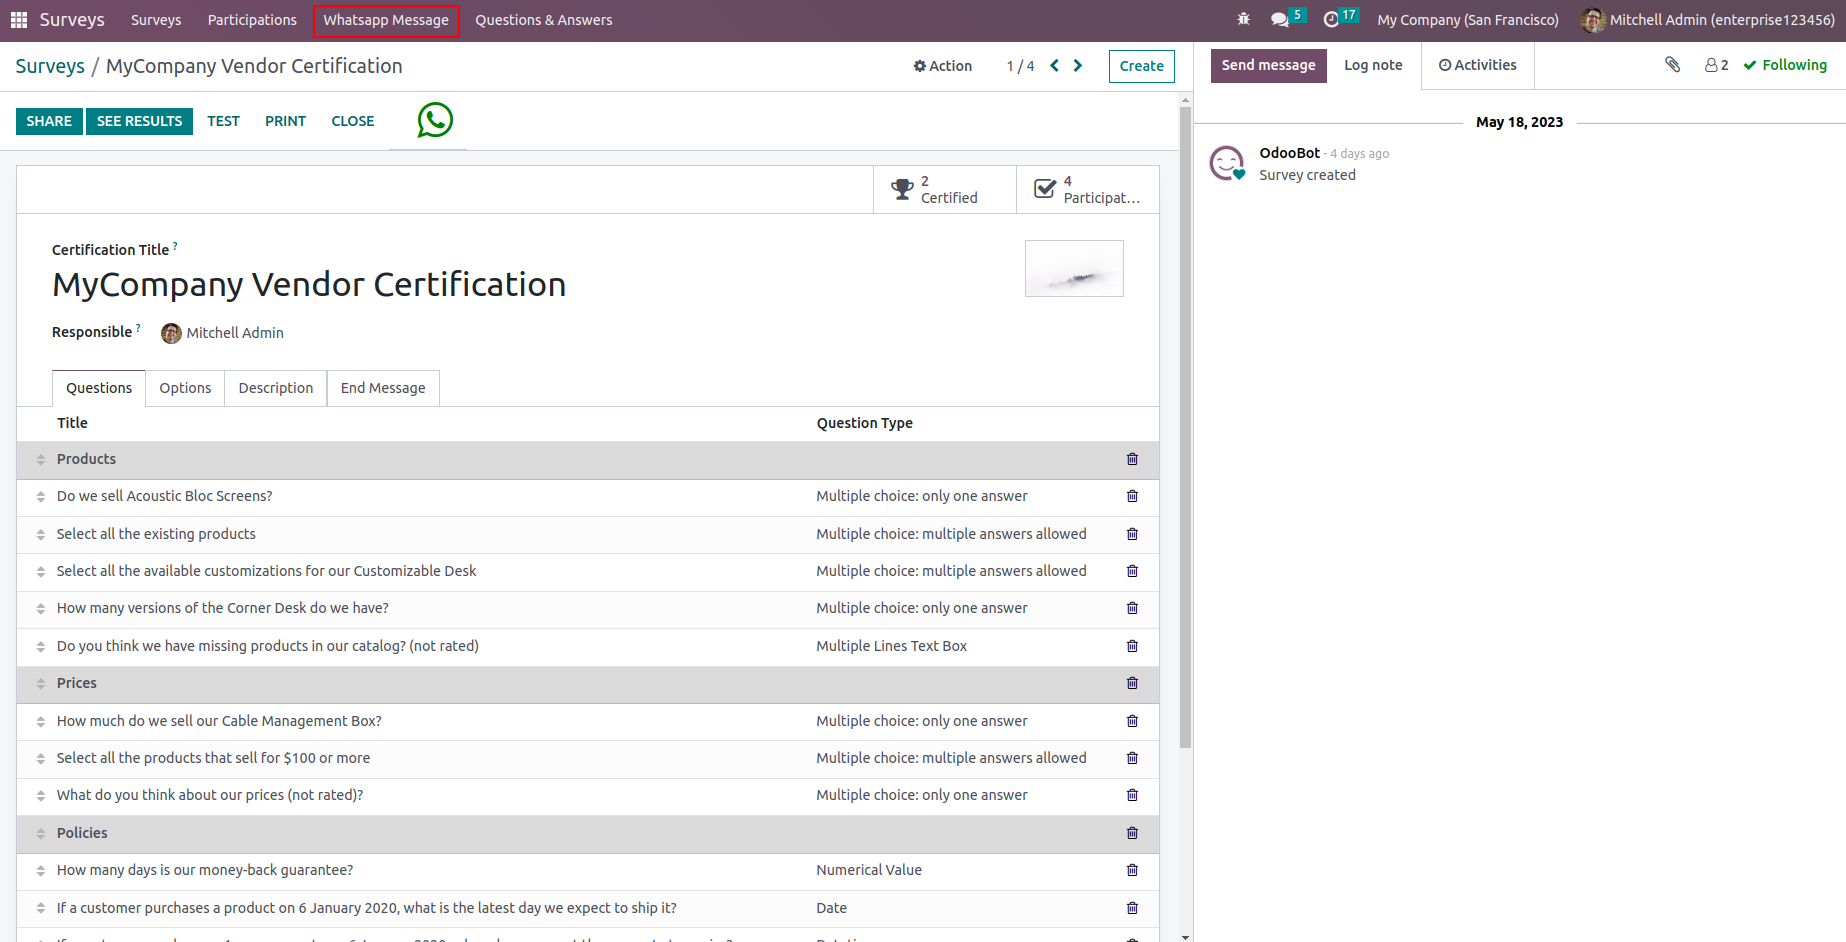The height and width of the screenshot is (942, 1846).
Task: Click the SHARE button
Action: coord(49,121)
